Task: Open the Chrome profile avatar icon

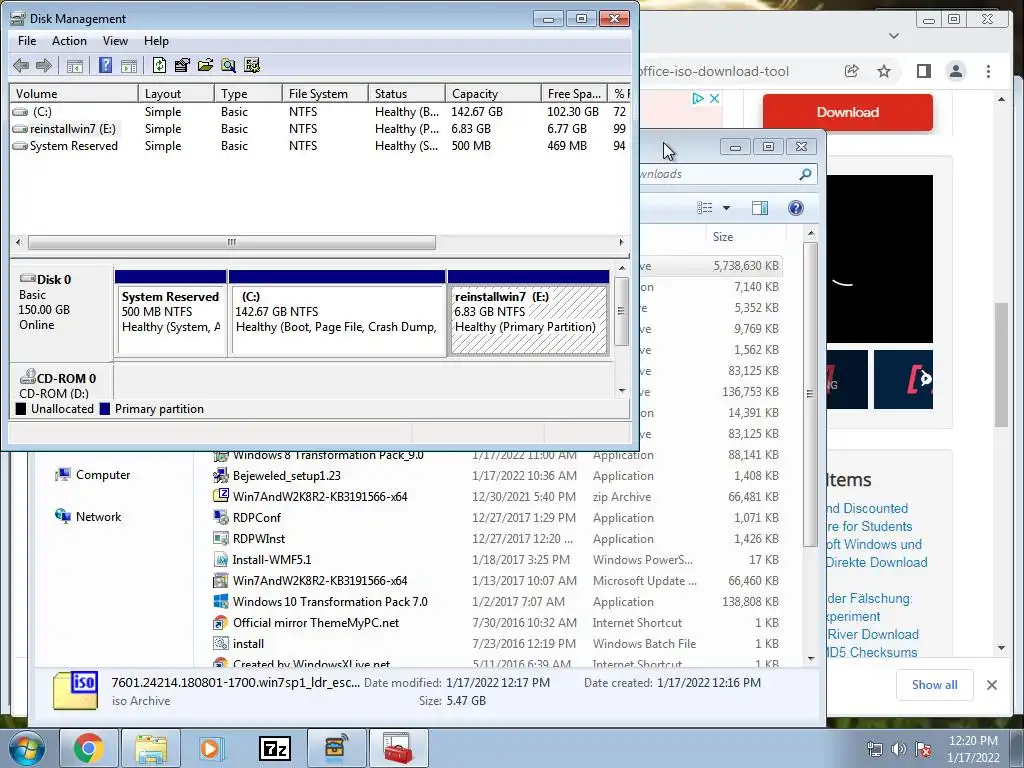Action: (955, 71)
